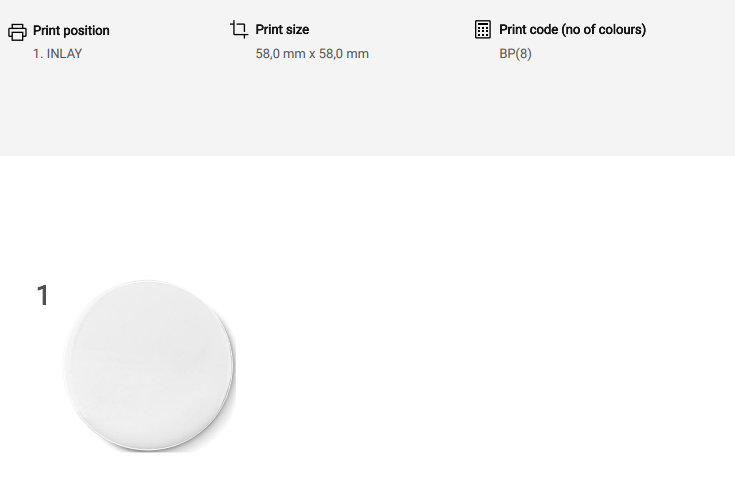Click the number 1 position marker
The image size is (735, 480).
click(x=43, y=296)
